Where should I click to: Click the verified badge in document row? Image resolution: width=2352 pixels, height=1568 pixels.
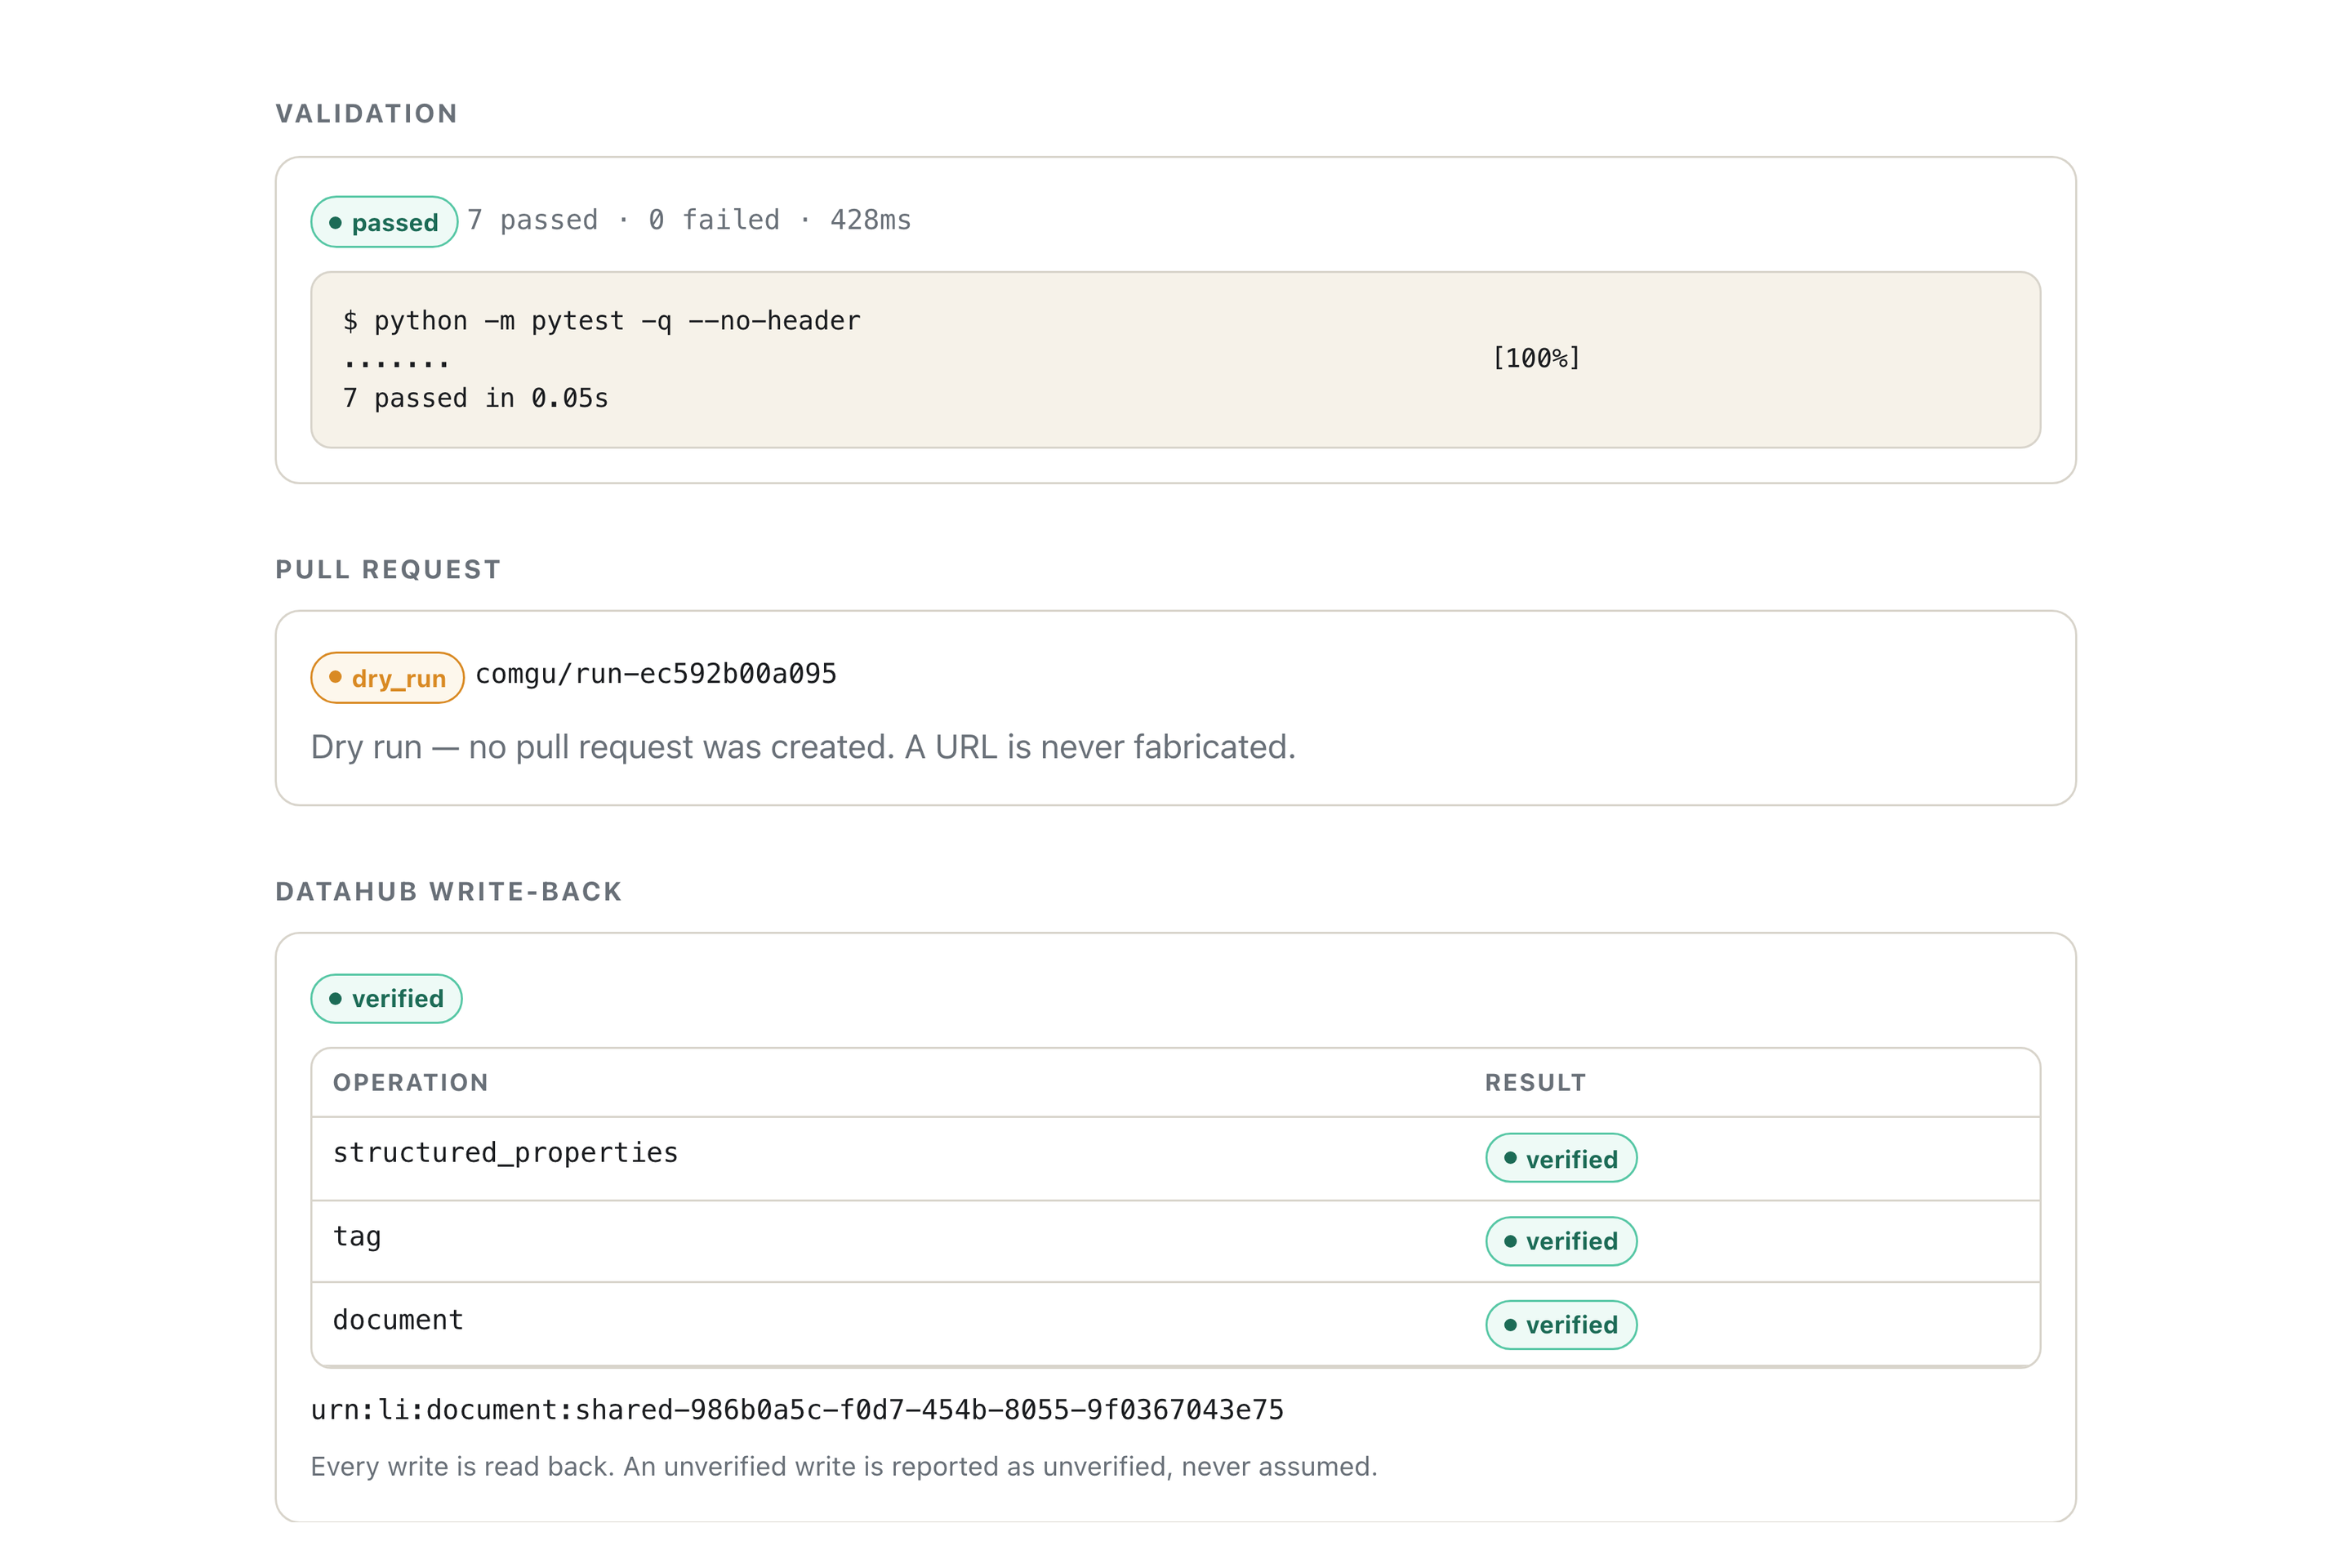pos(1561,1325)
